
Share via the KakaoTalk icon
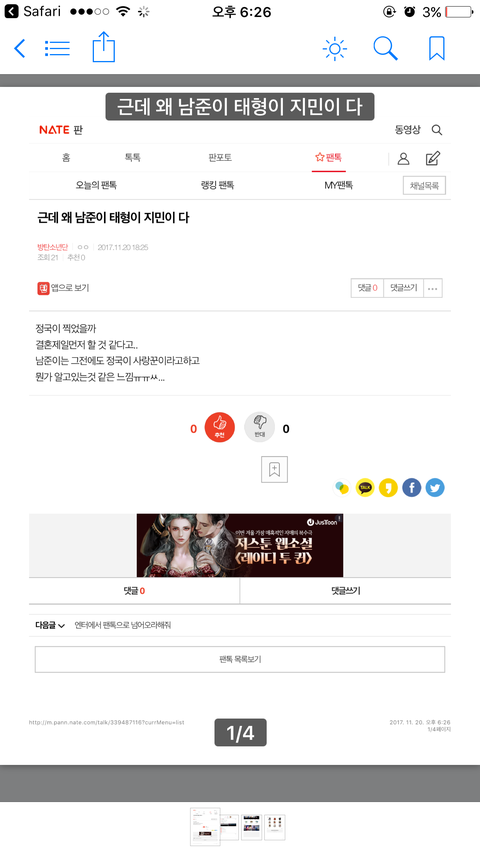coord(365,487)
